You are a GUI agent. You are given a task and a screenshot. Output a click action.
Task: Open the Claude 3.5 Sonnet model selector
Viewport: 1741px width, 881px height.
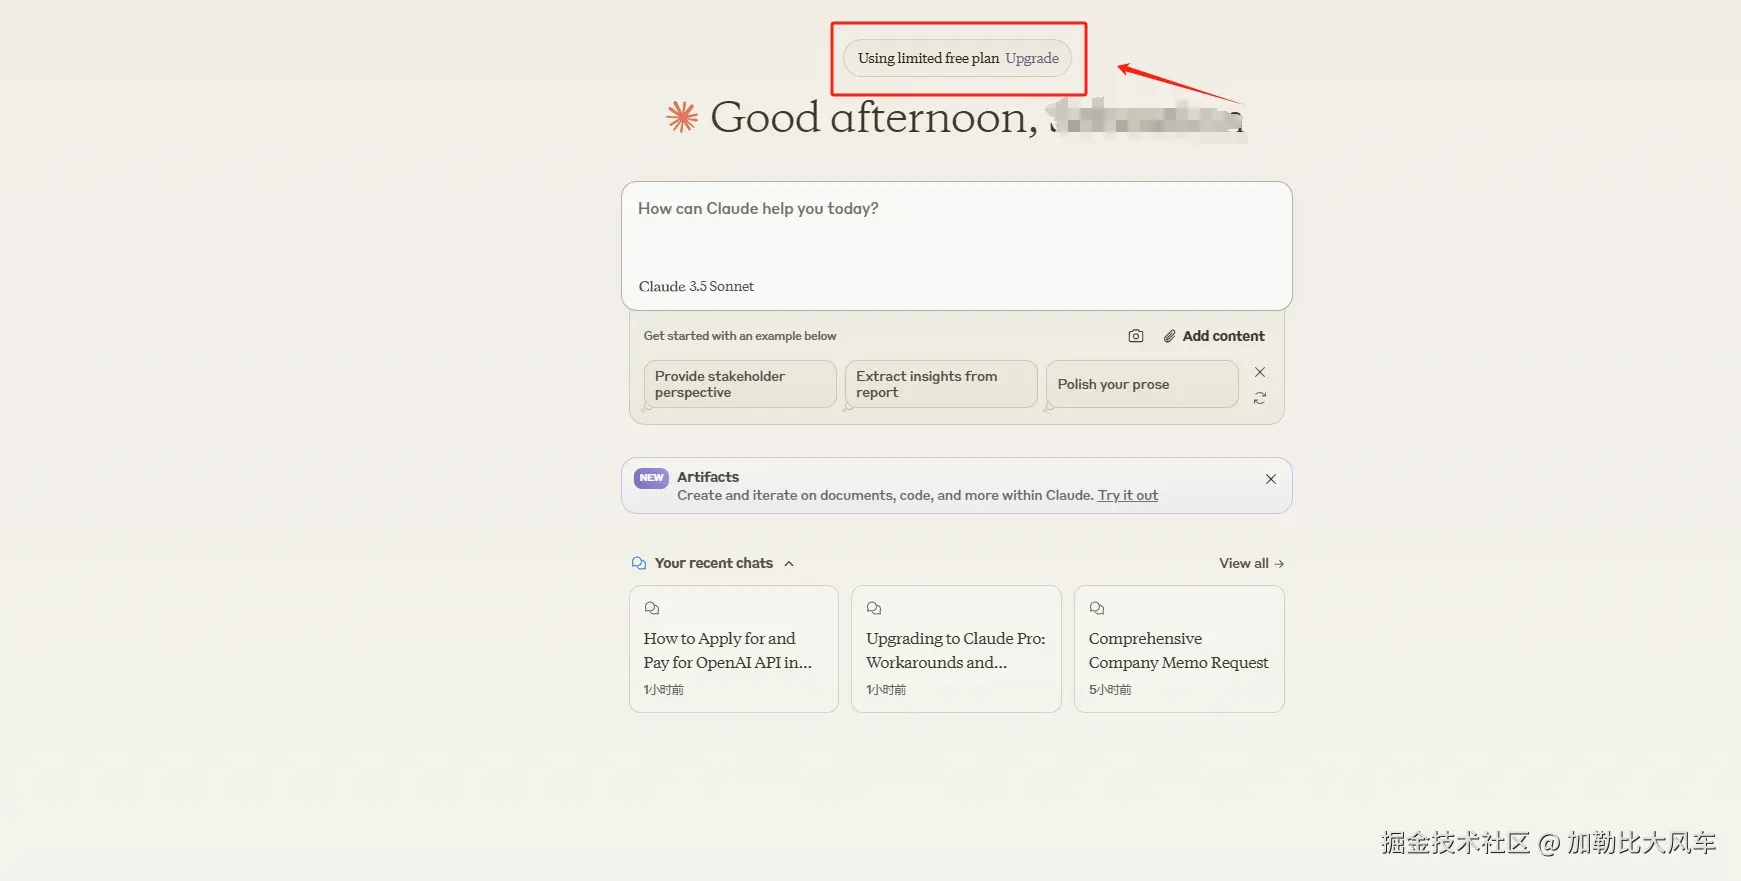click(696, 286)
